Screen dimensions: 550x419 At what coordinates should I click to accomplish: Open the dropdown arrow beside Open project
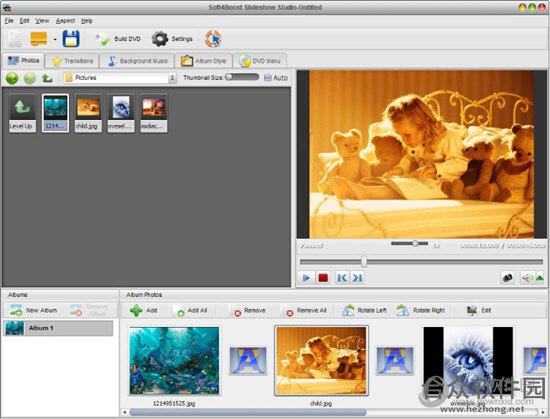(x=55, y=39)
